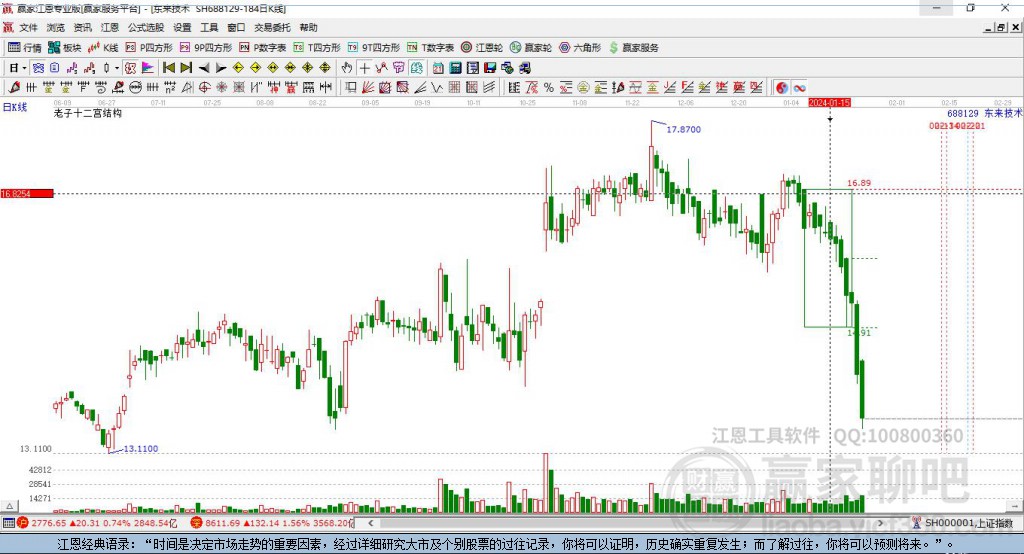Open the calendar icon showing 21
This screenshot has height=554, width=1024.
pos(438,68)
